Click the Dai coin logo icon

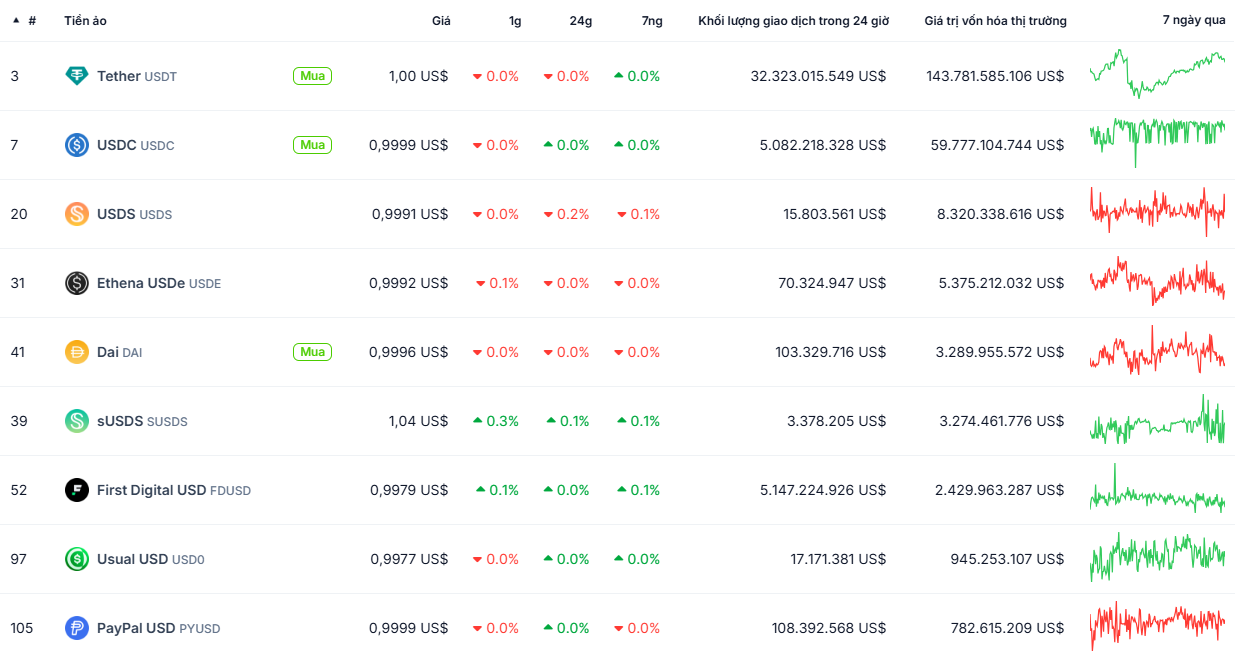coord(77,352)
